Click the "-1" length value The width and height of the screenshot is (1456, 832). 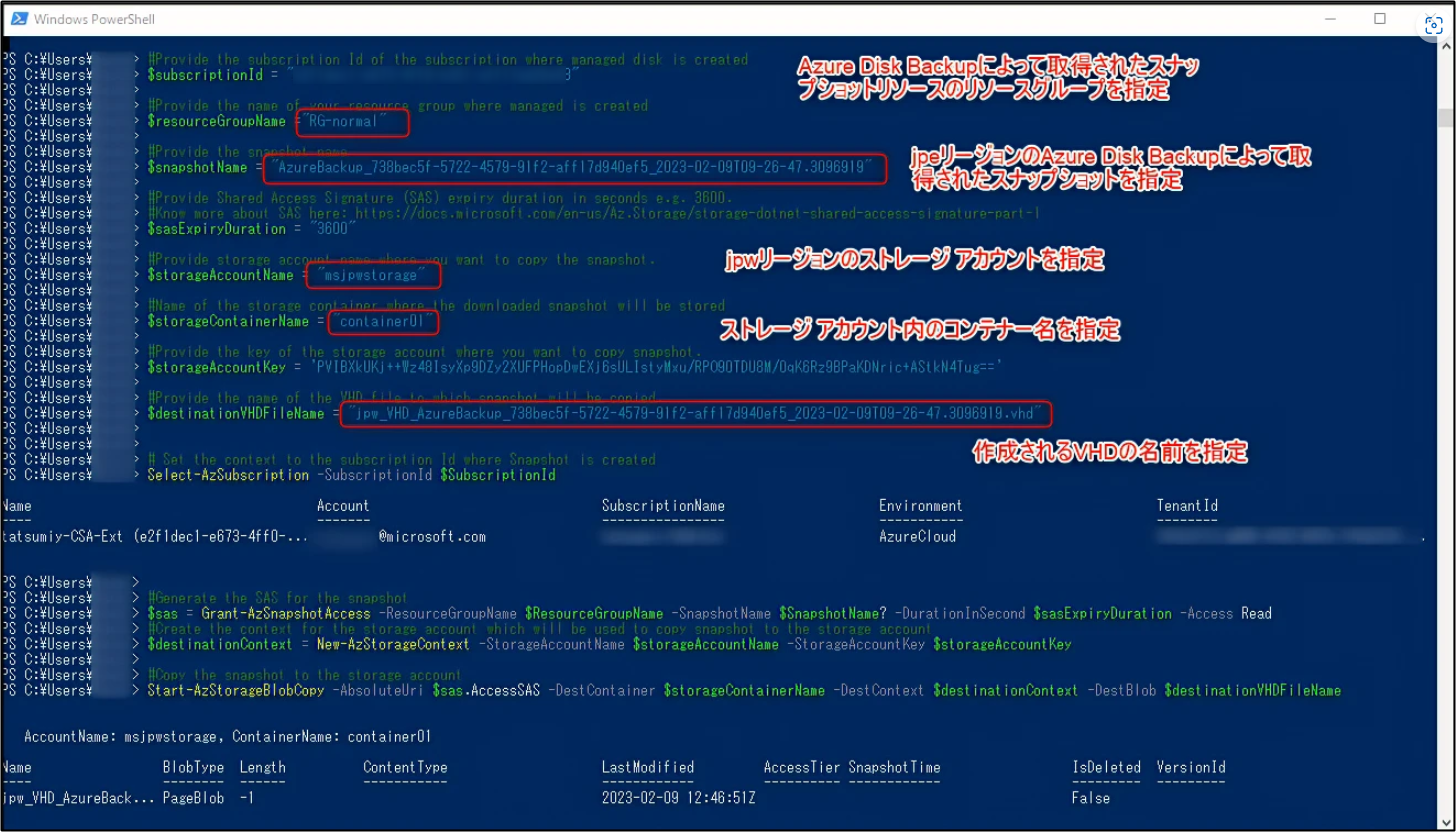[247, 798]
